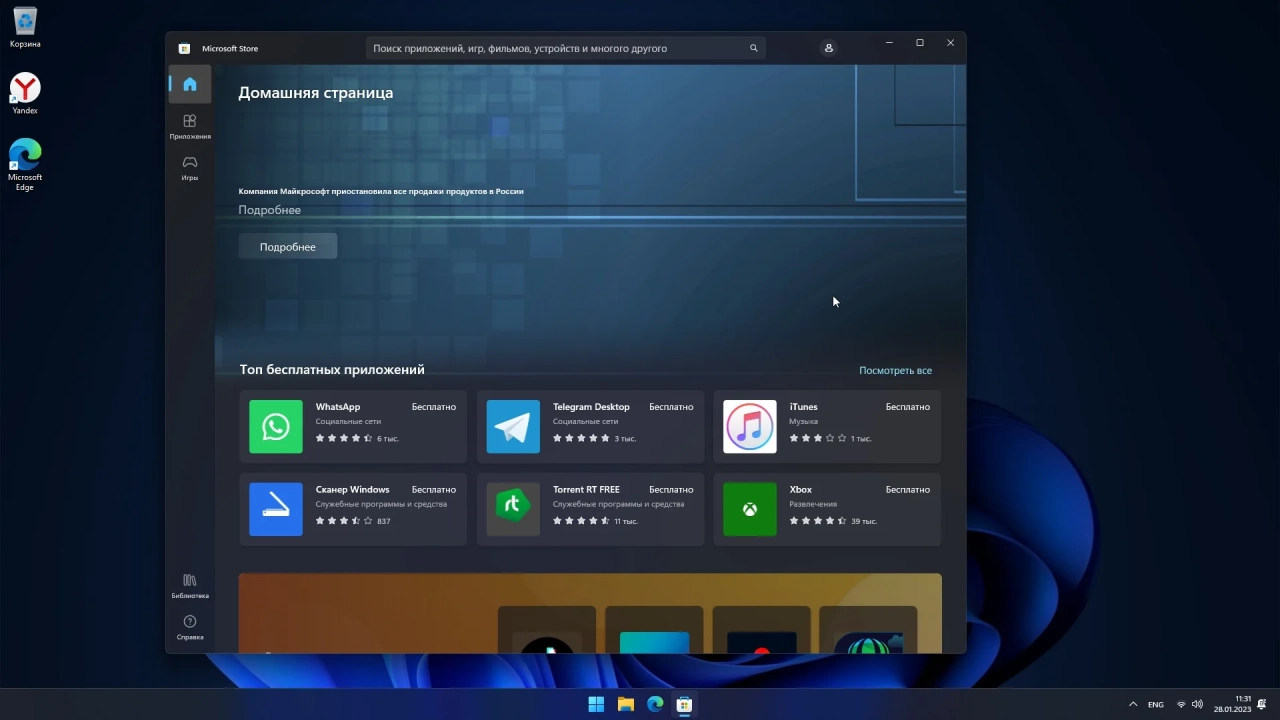Switch ENG input language in tray
This screenshot has height=720, width=1280.
click(x=1155, y=704)
